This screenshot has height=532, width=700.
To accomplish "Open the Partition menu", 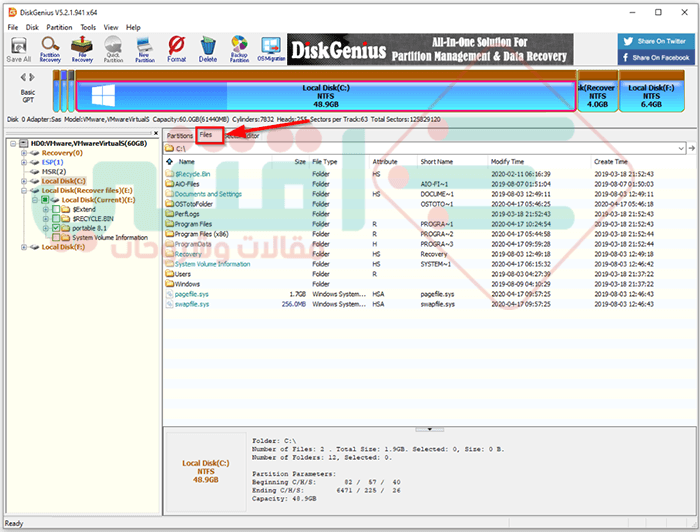I will (59, 27).
